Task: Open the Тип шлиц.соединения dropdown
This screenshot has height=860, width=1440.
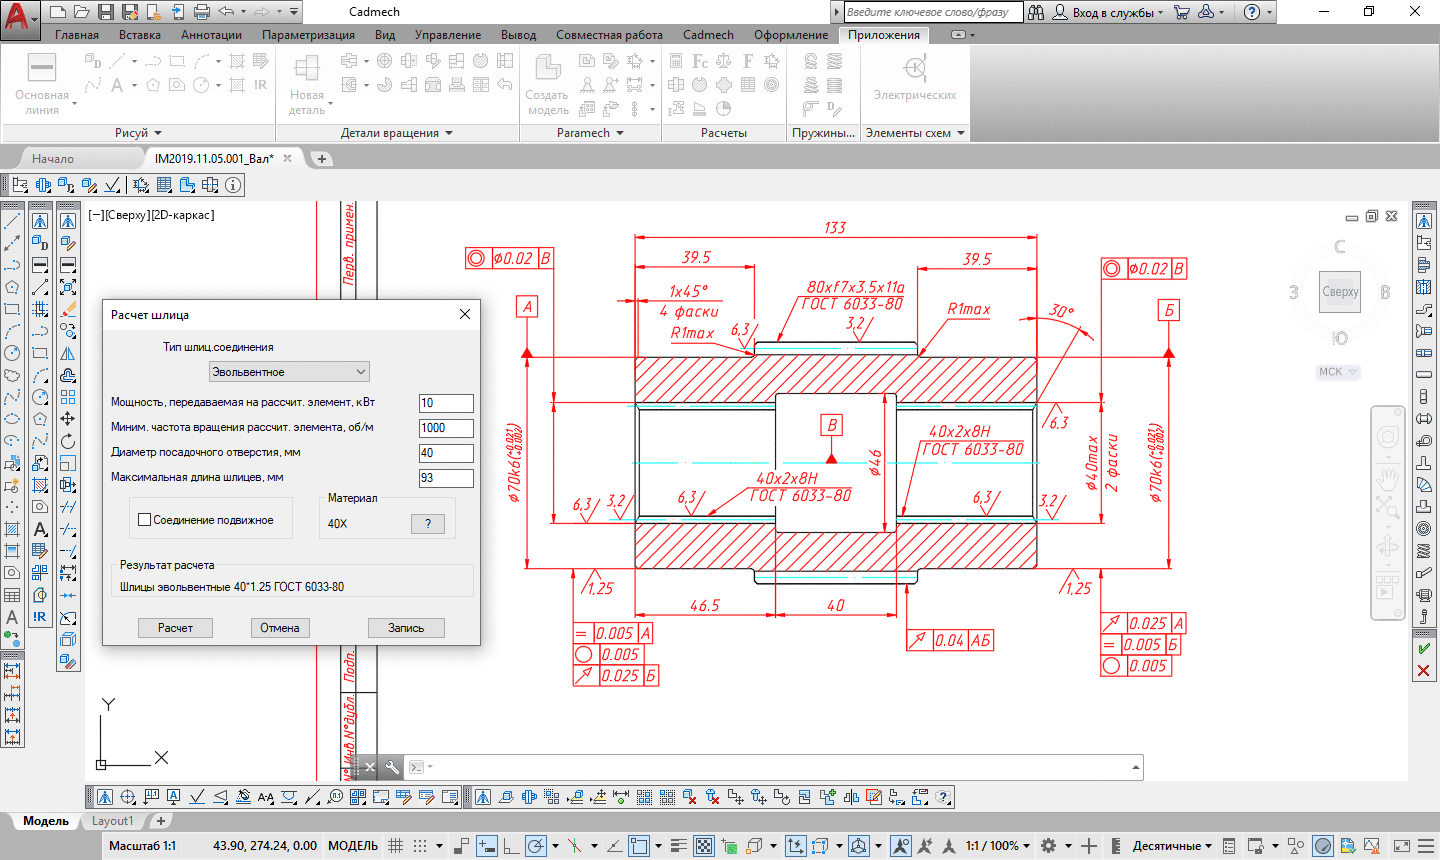Action: 289,372
